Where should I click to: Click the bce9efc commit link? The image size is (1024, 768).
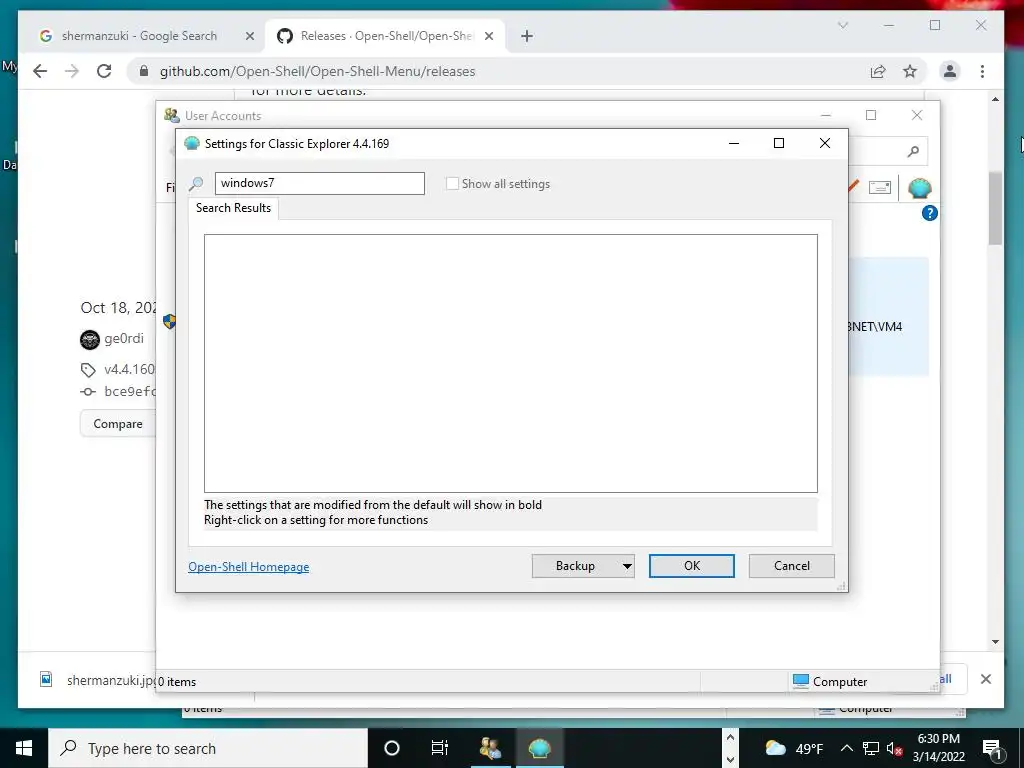point(129,391)
